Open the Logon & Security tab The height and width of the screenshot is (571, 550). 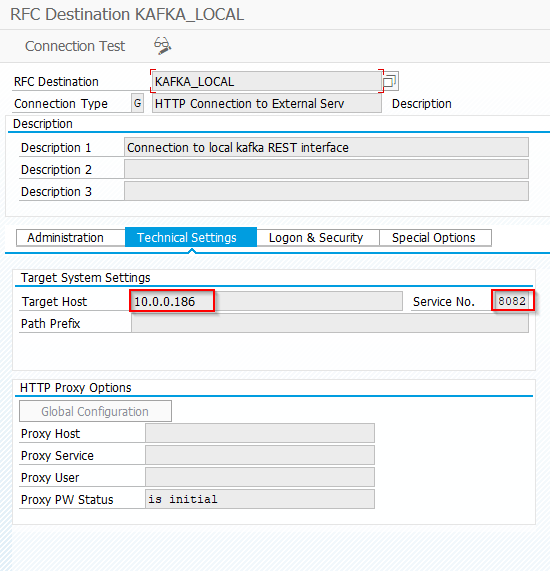click(318, 238)
